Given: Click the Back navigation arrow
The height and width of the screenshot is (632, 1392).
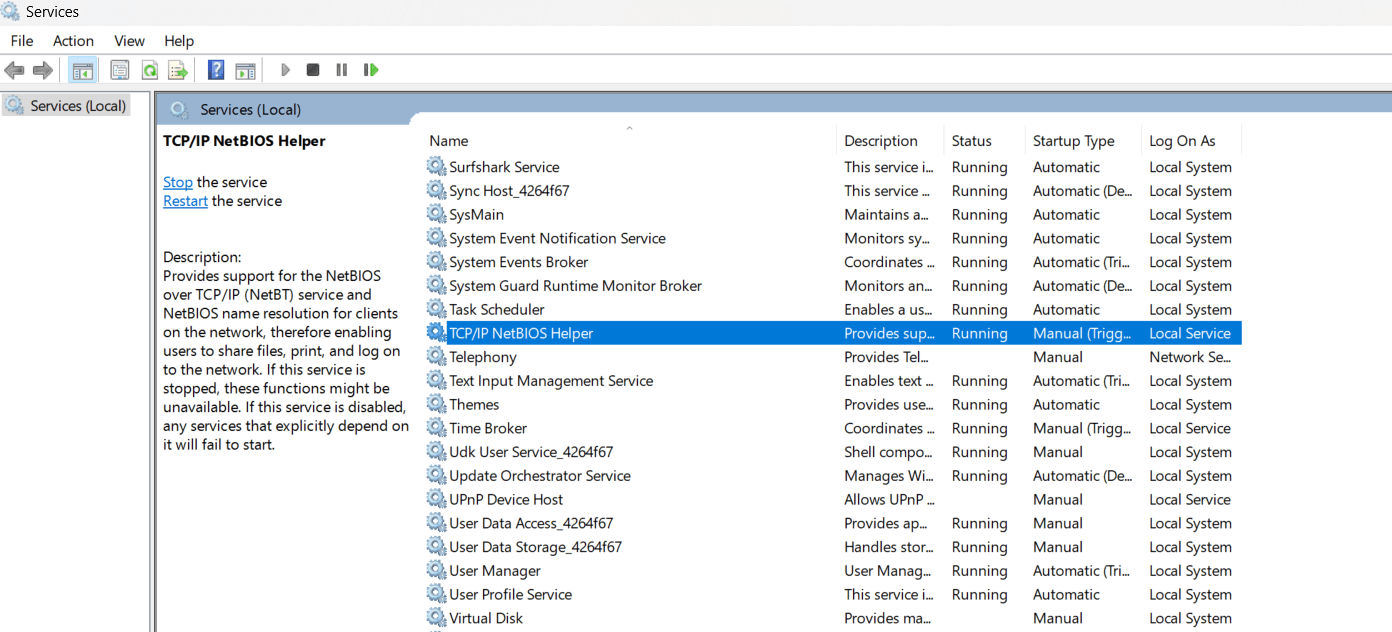Looking at the screenshot, I should (14, 69).
